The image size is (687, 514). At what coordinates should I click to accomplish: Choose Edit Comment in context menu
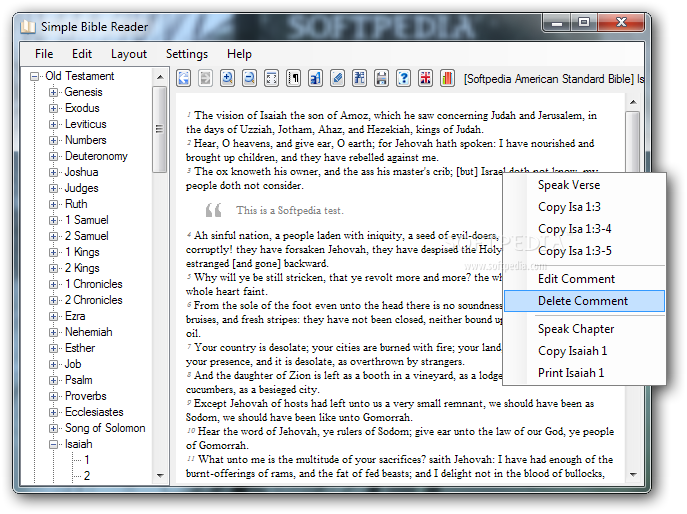tap(584, 279)
